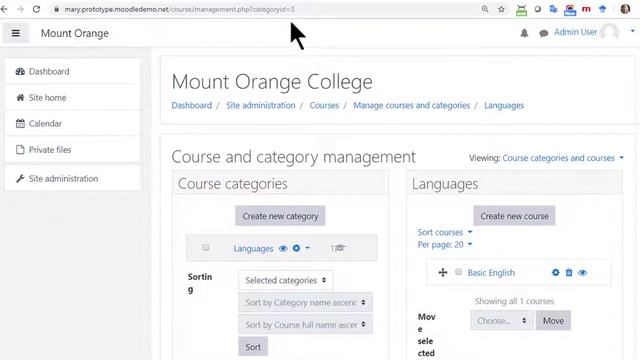This screenshot has width=640, height=360.
Task: Click the circular dark extension icon
Action: tap(538, 9)
